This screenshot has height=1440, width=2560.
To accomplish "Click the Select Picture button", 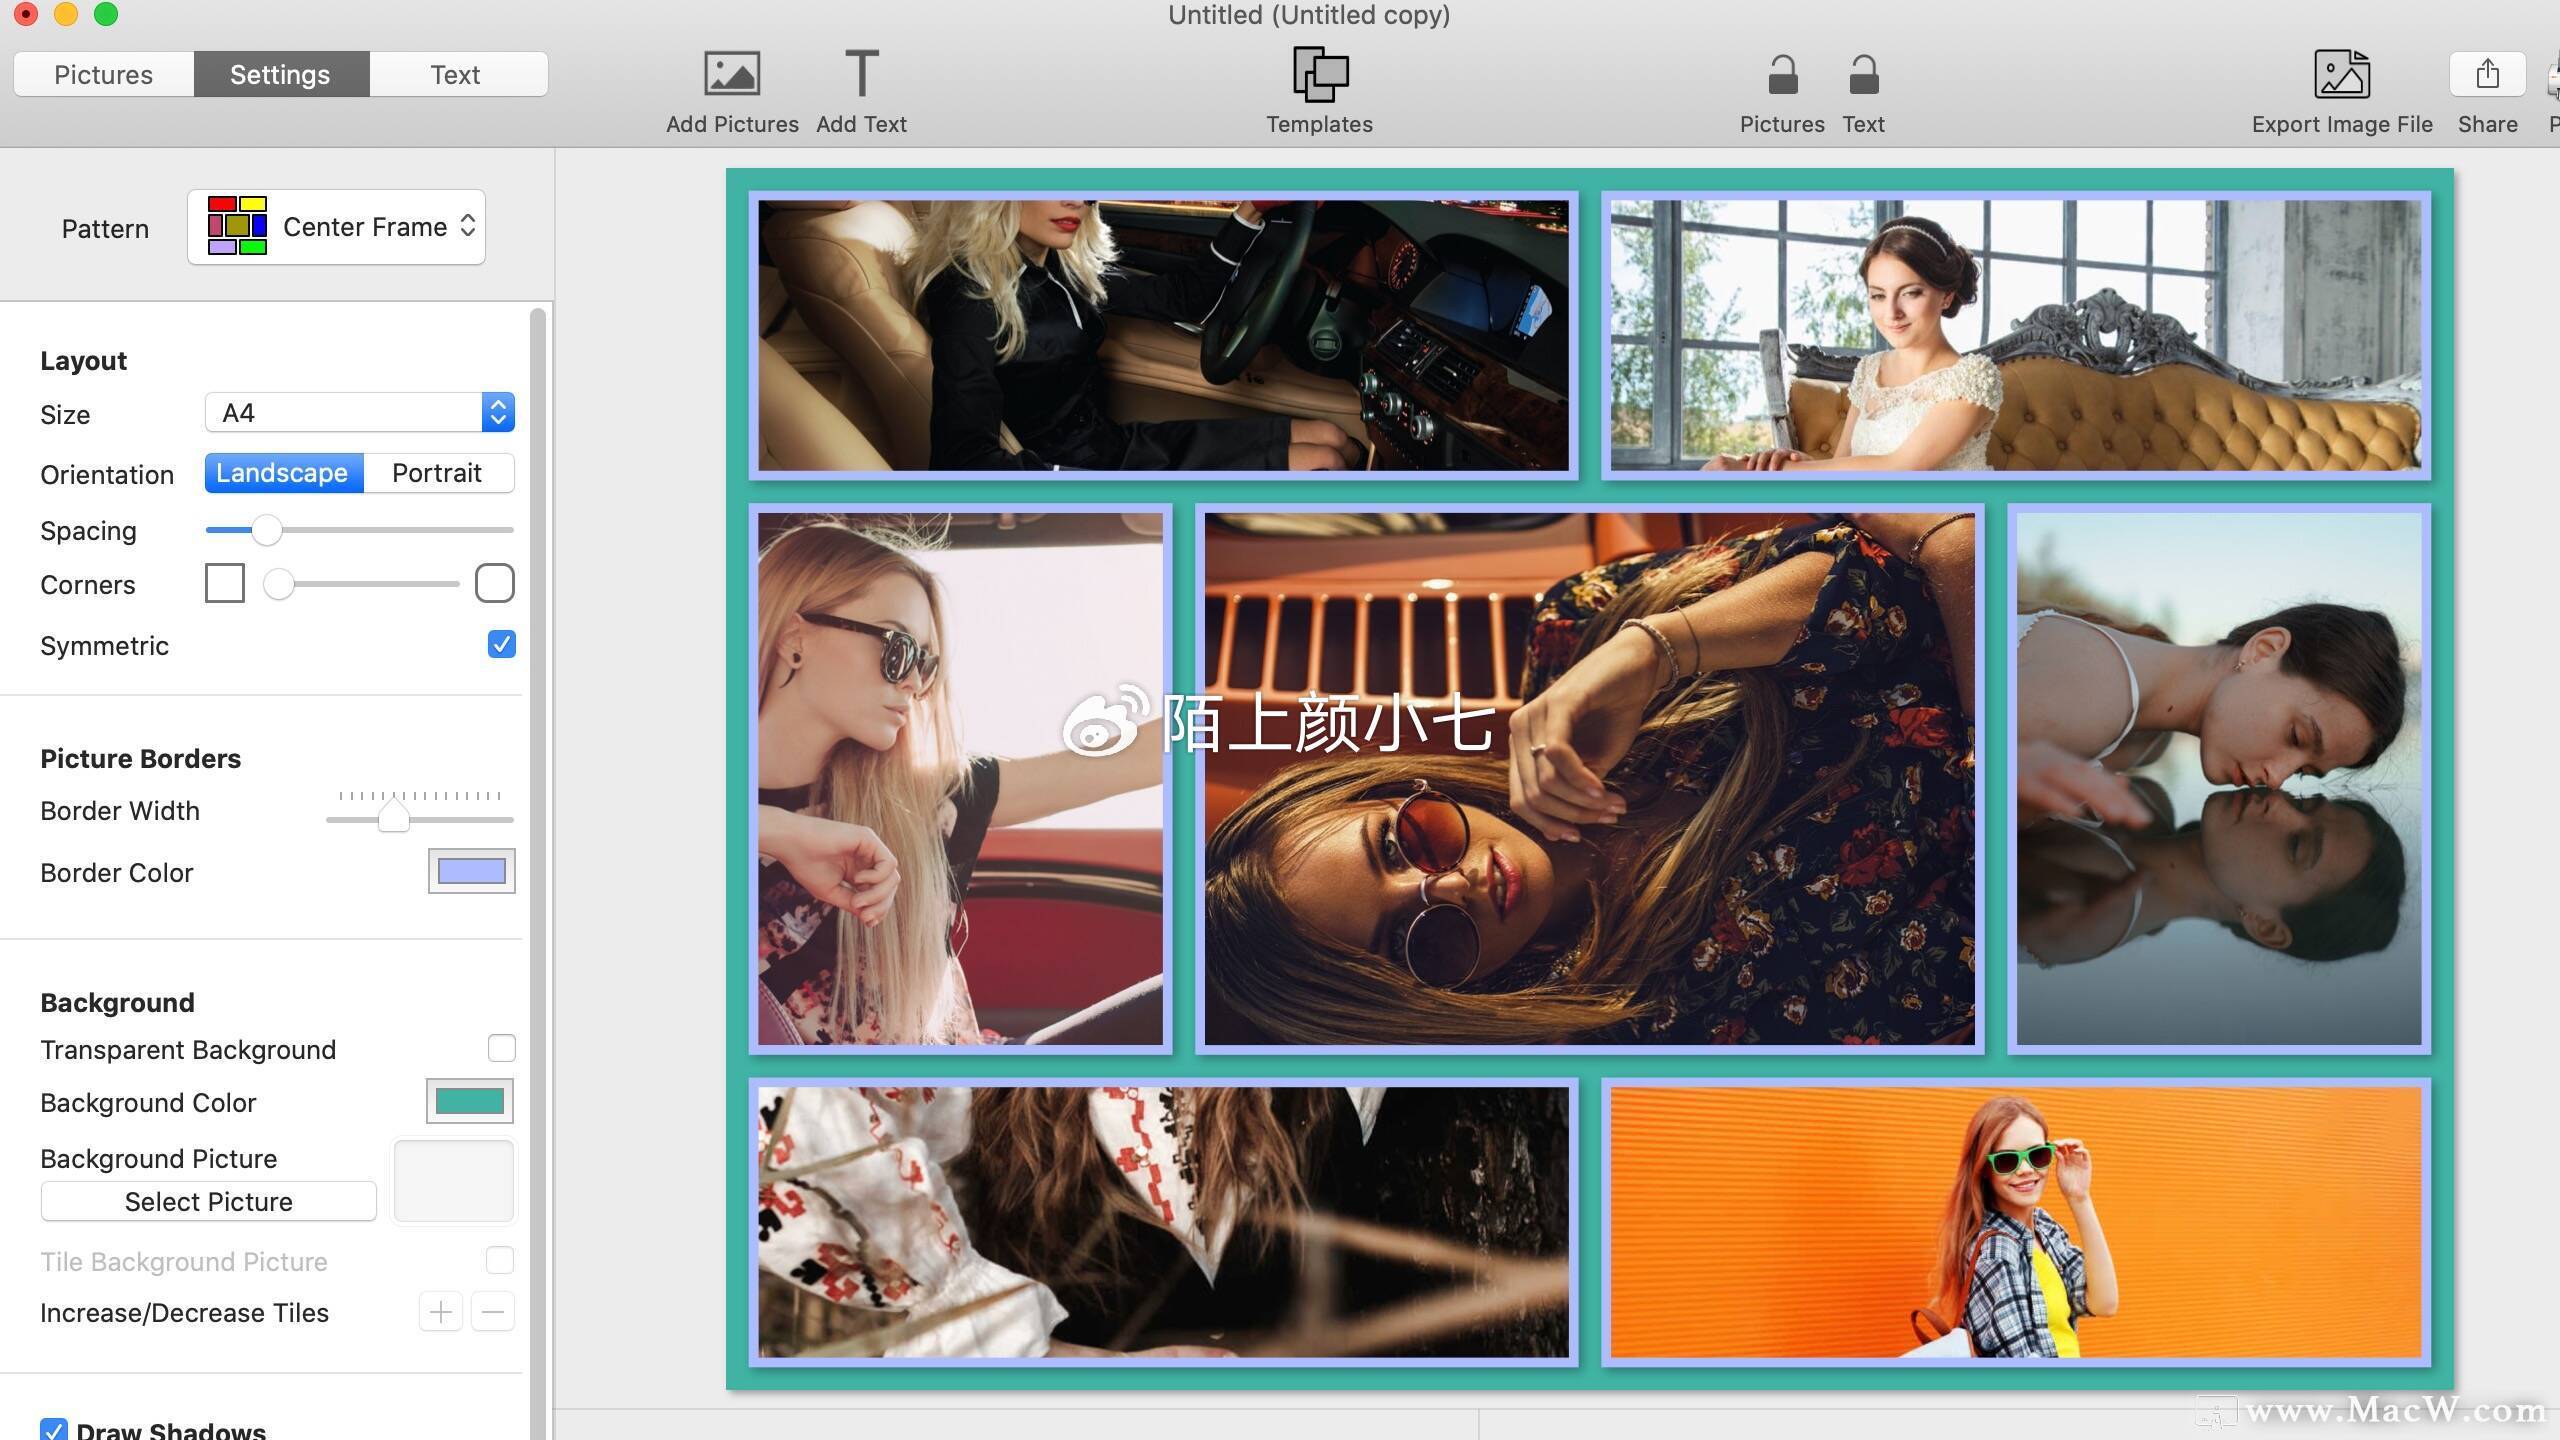I will 209,1202.
